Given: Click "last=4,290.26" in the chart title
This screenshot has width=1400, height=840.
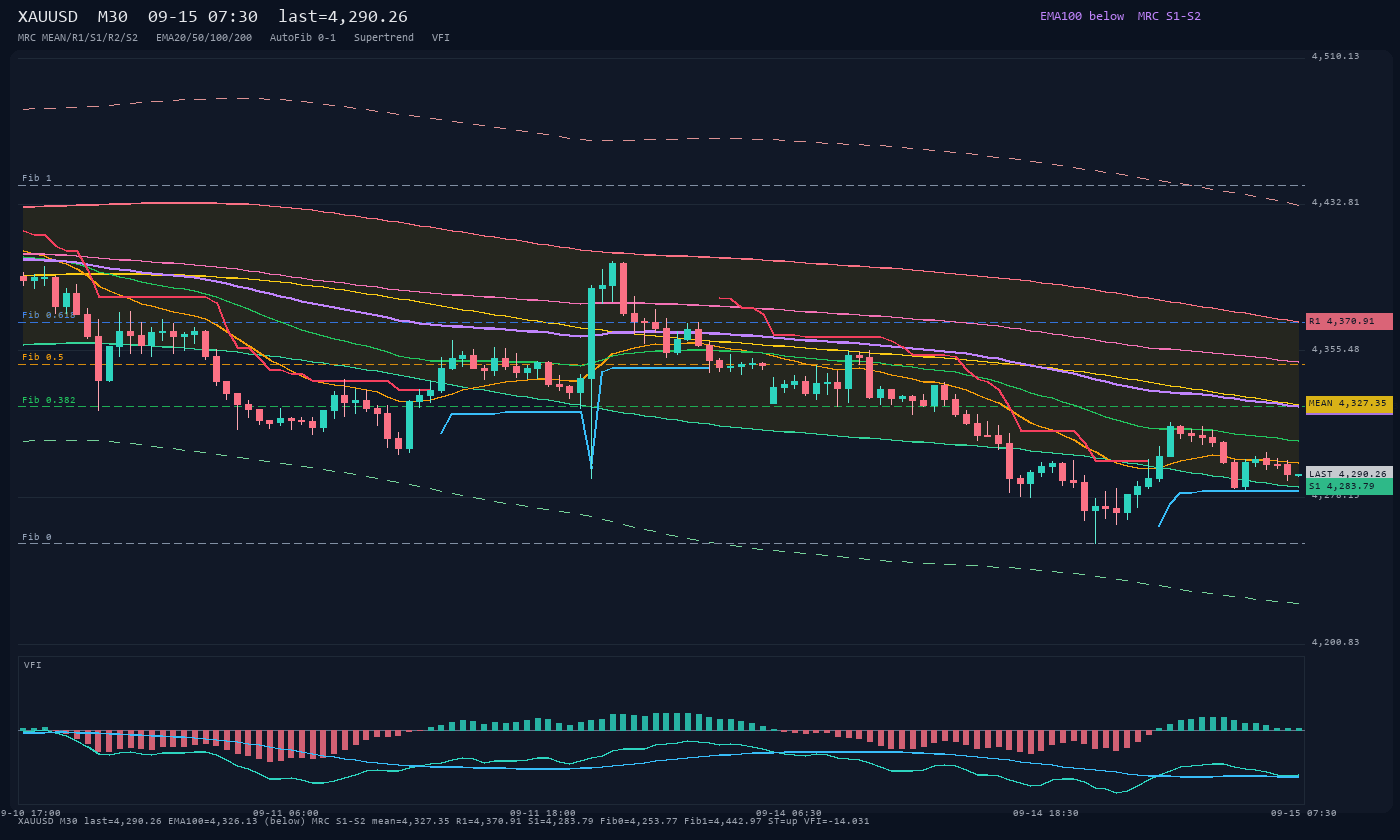Looking at the screenshot, I should (x=343, y=16).
